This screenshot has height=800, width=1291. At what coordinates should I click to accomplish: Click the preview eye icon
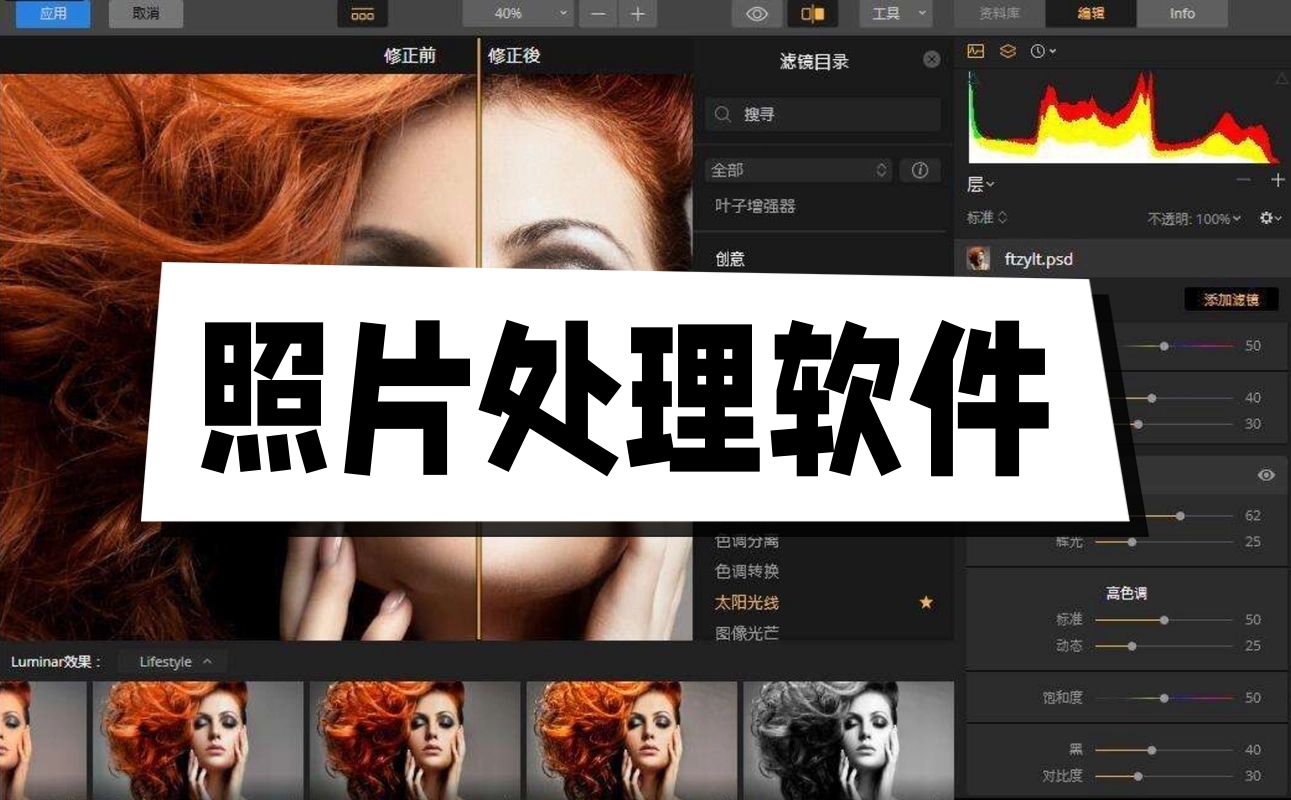click(756, 13)
